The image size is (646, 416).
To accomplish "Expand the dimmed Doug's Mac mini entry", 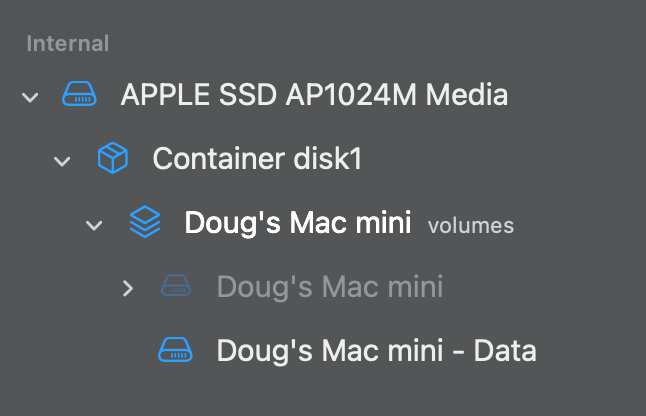I will [x=127, y=288].
